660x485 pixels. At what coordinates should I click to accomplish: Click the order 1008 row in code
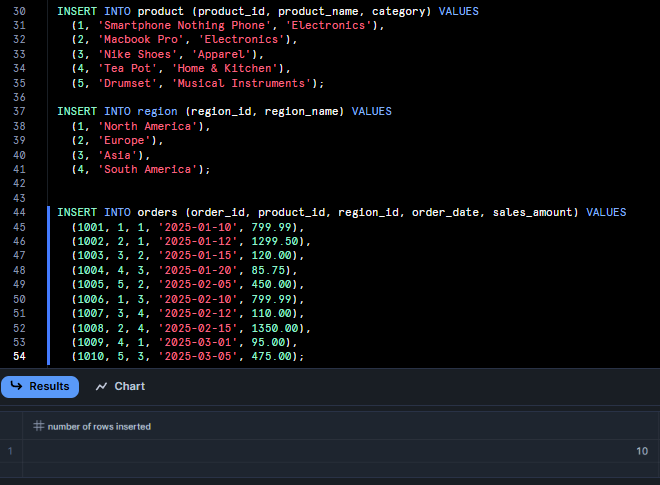(191, 328)
